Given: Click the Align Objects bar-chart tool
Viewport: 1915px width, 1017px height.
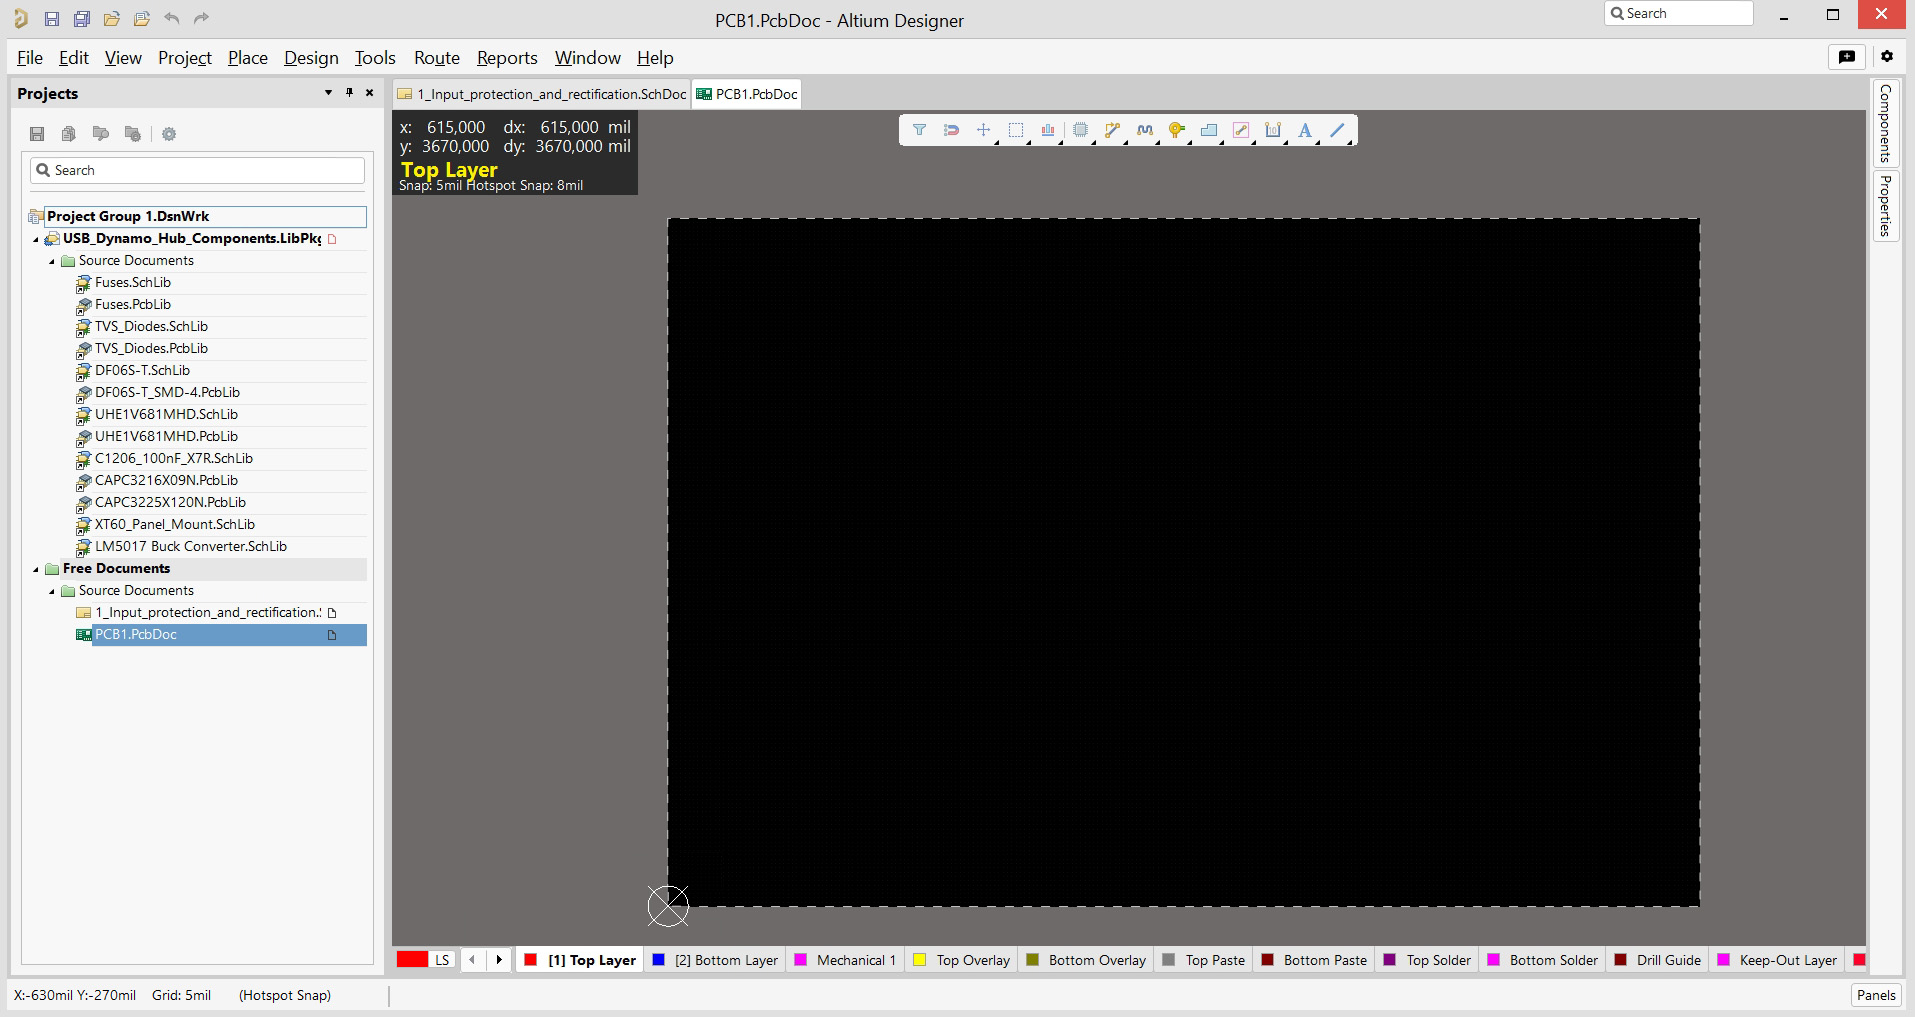Looking at the screenshot, I should coord(1048,130).
